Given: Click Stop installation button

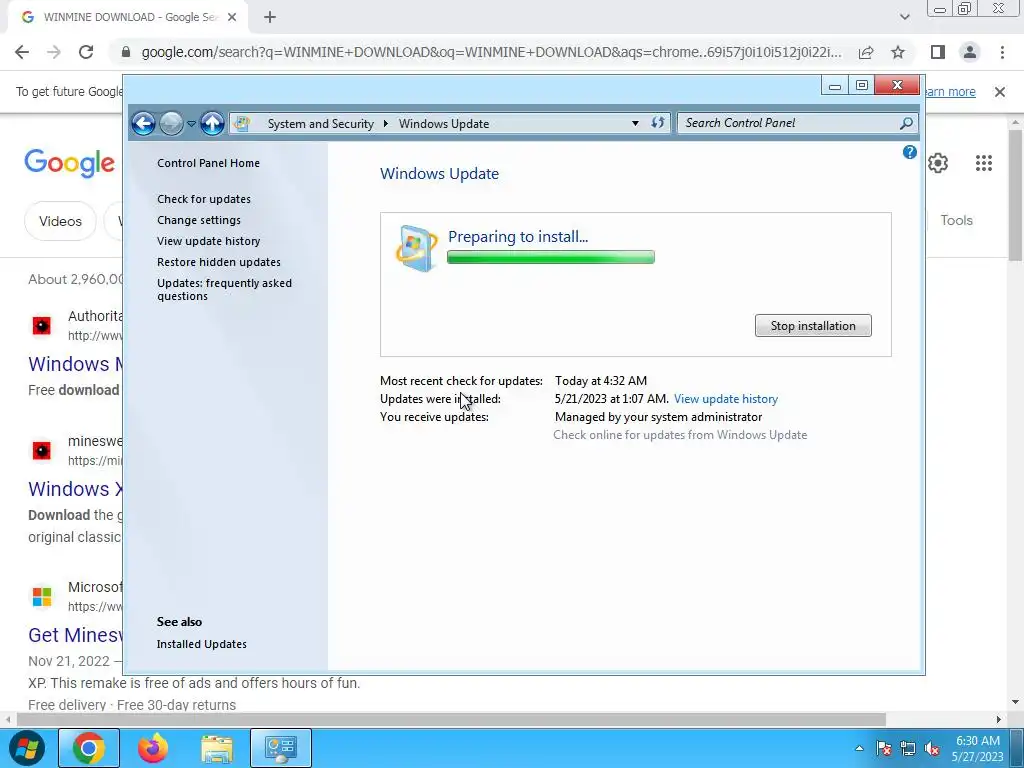Looking at the screenshot, I should coord(813,325).
